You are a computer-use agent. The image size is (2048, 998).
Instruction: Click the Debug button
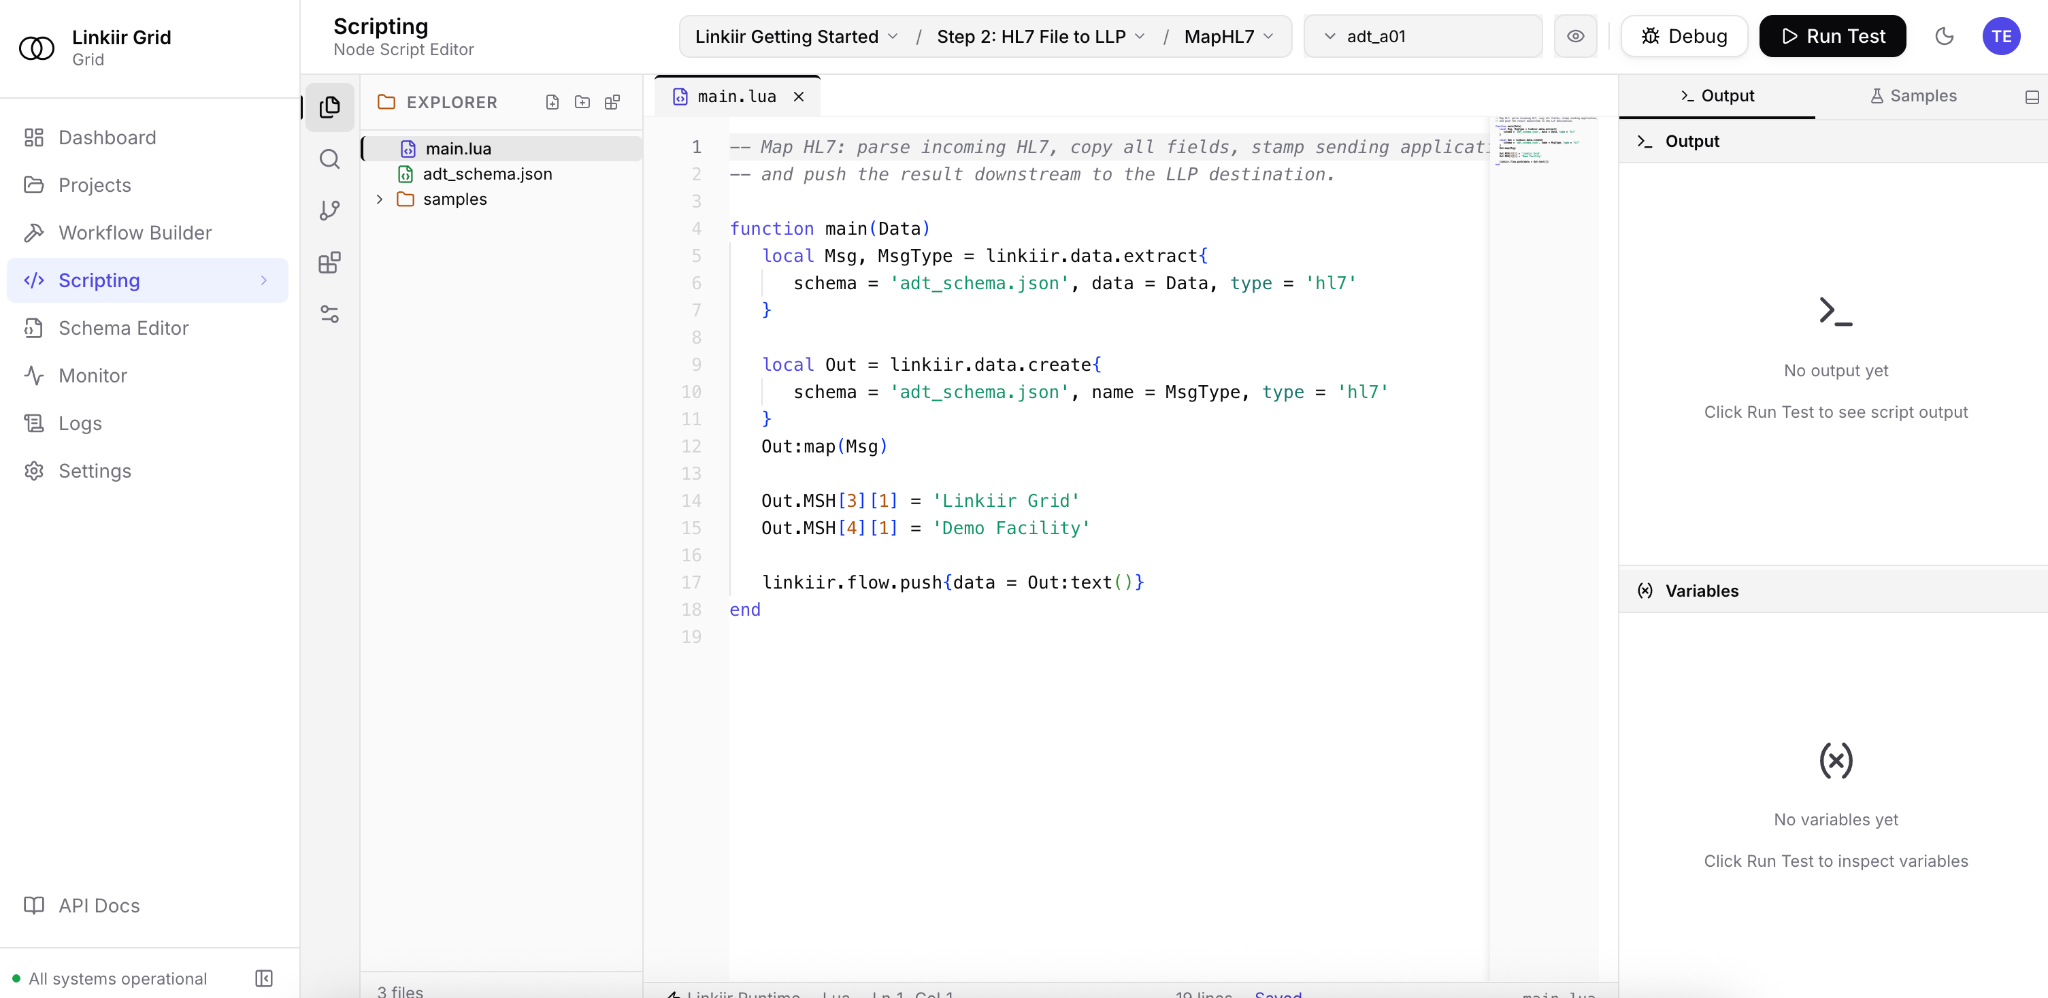click(1684, 37)
